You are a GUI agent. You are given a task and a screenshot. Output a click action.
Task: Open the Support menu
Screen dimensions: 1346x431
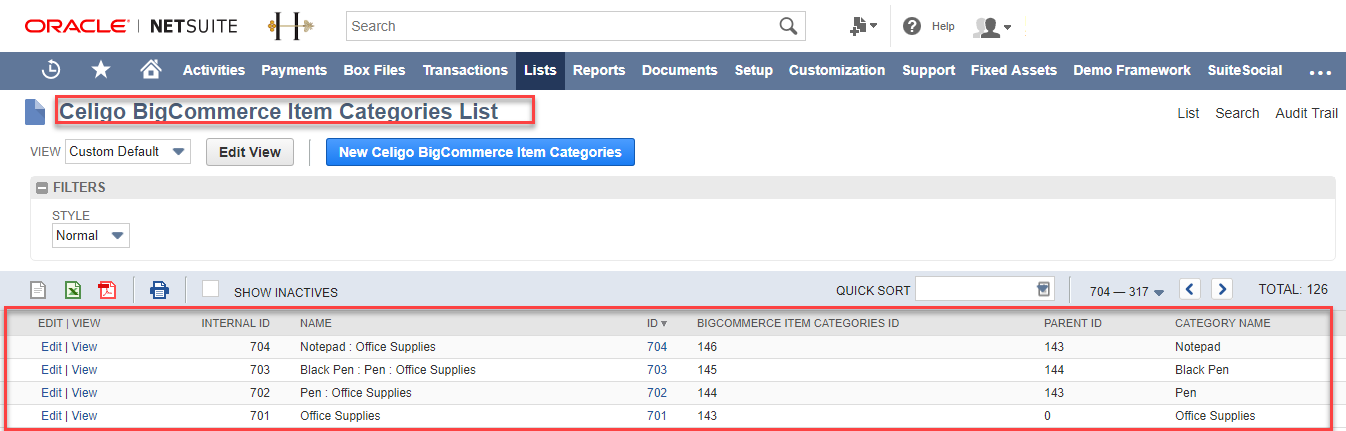tap(928, 70)
